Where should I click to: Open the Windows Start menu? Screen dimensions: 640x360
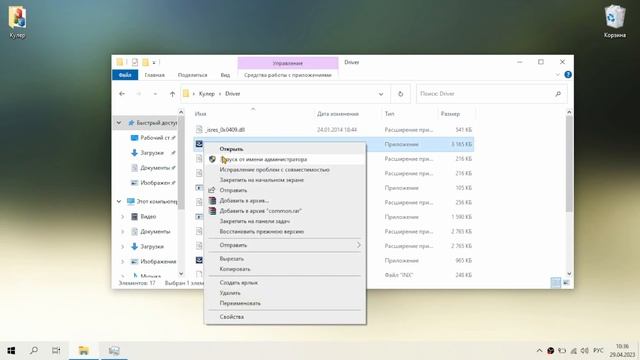point(11,351)
